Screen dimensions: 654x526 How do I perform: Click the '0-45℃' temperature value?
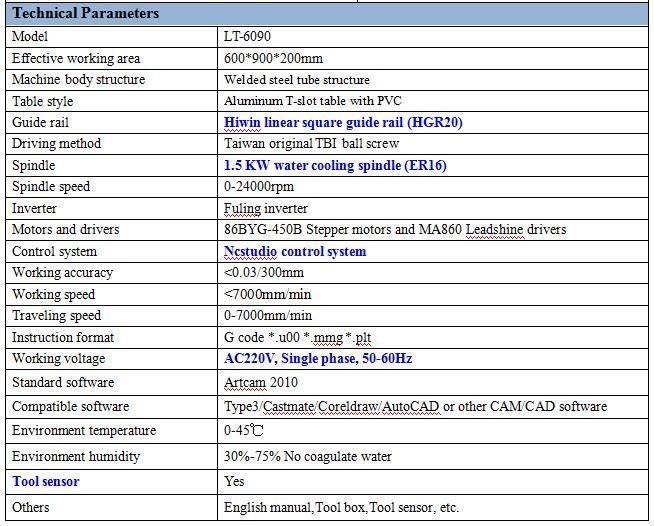pyautogui.click(x=244, y=430)
